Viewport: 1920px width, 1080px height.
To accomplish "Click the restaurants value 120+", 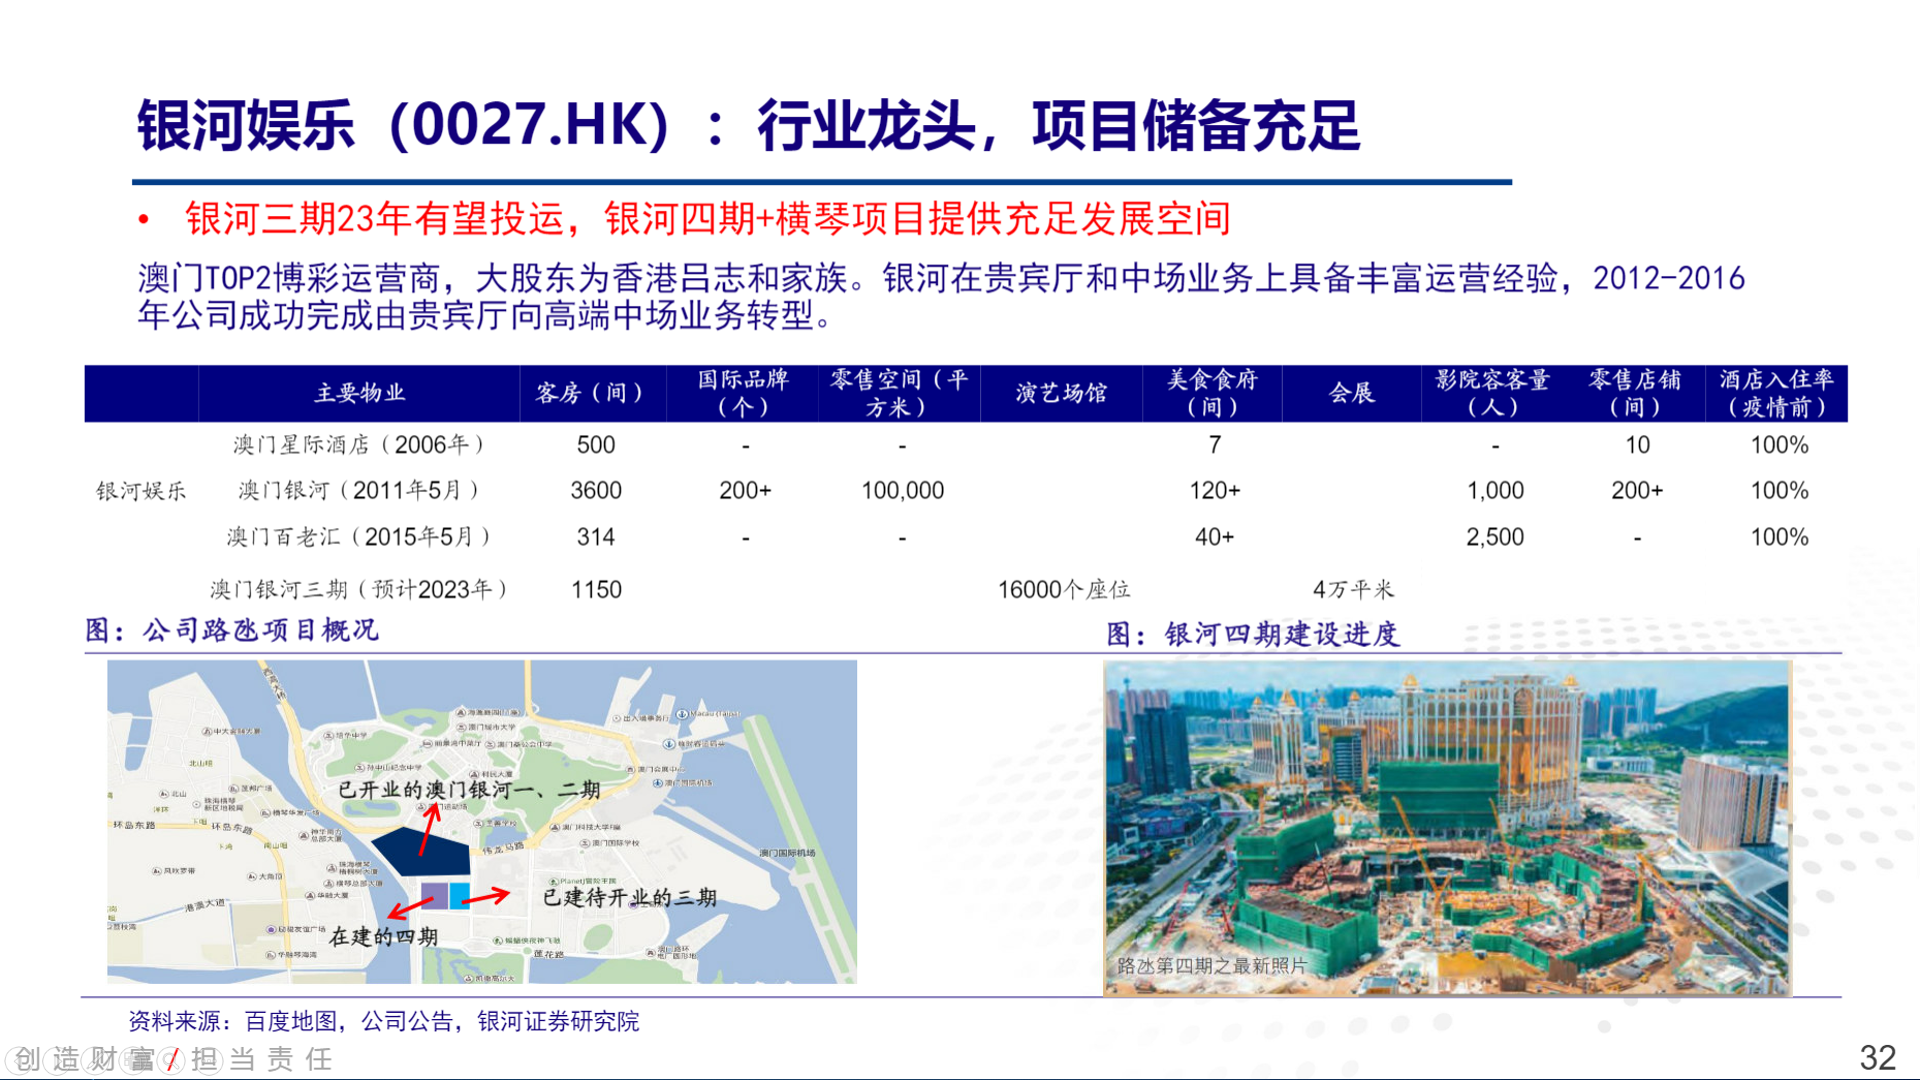I will [x=1215, y=490].
